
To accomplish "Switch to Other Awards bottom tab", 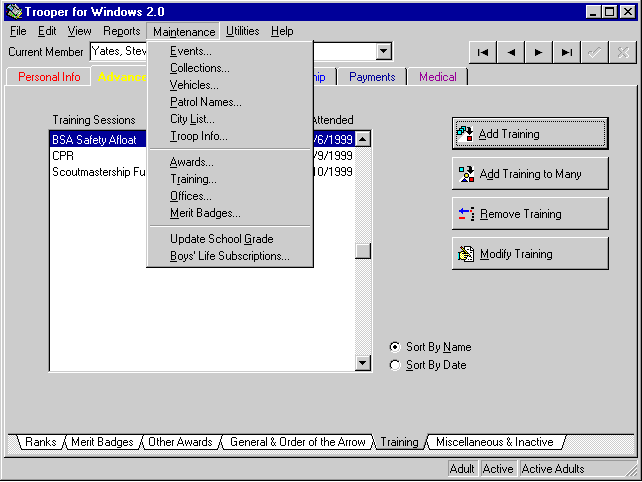I will [180, 442].
